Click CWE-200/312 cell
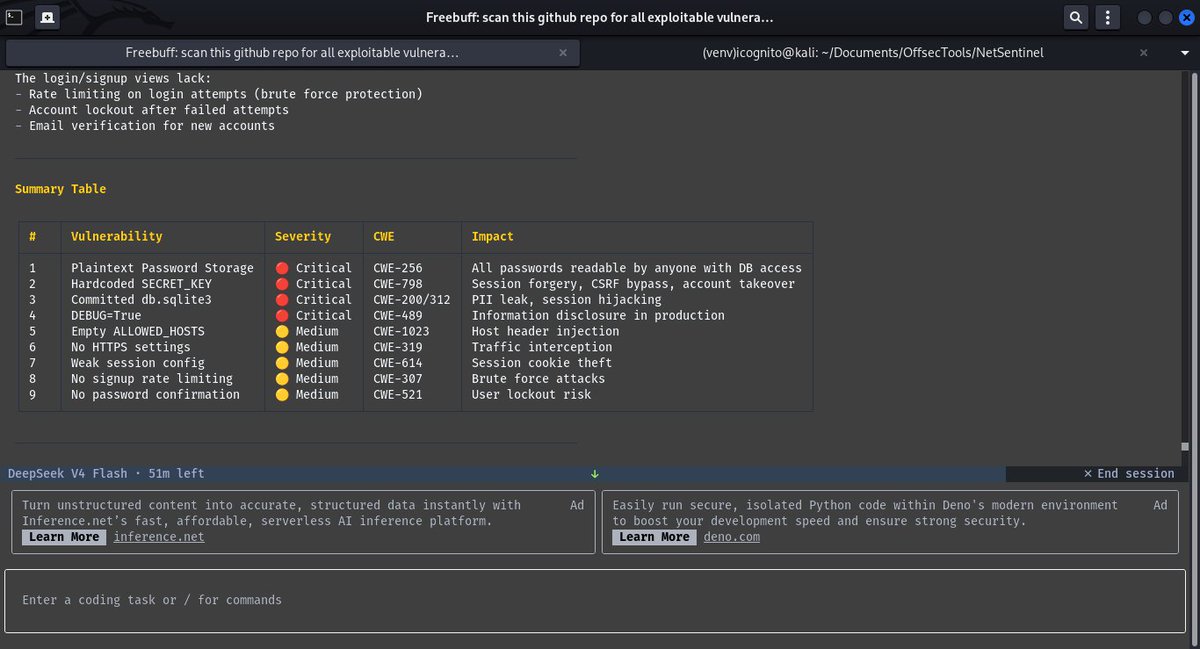 (x=411, y=299)
